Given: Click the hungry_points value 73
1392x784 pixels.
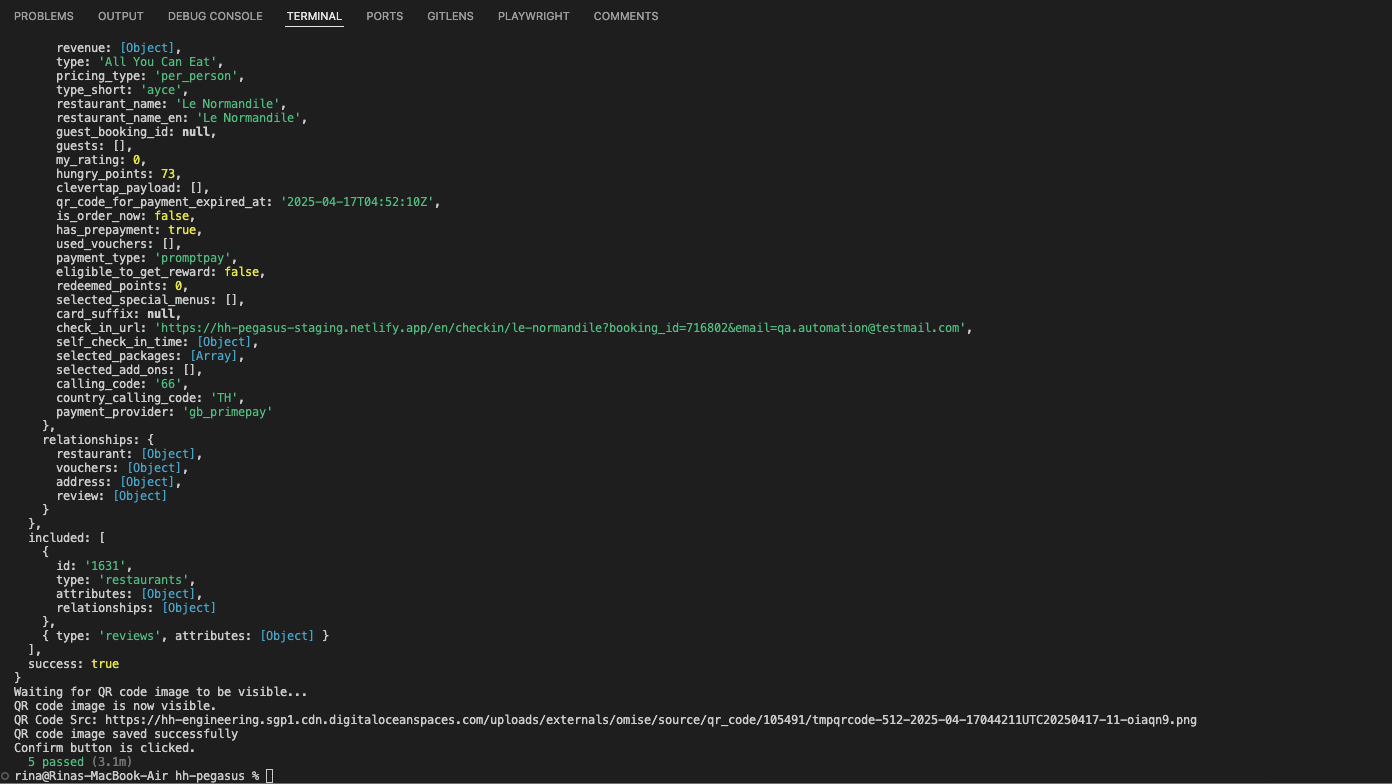Looking at the screenshot, I should tap(168, 174).
